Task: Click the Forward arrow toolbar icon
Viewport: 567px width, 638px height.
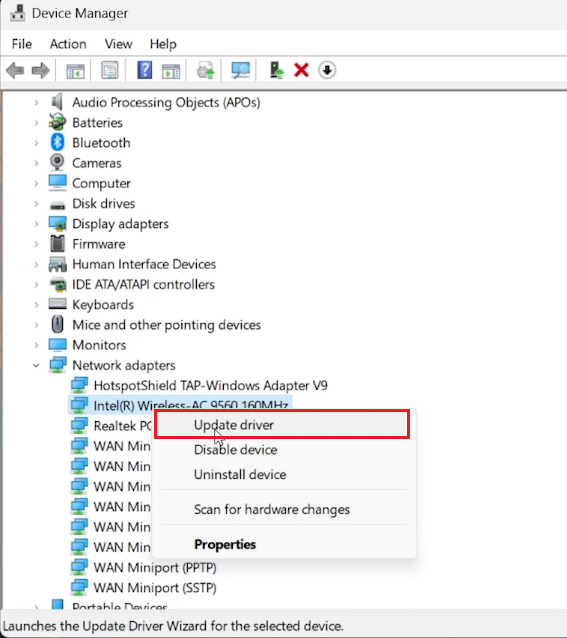Action: [x=40, y=70]
